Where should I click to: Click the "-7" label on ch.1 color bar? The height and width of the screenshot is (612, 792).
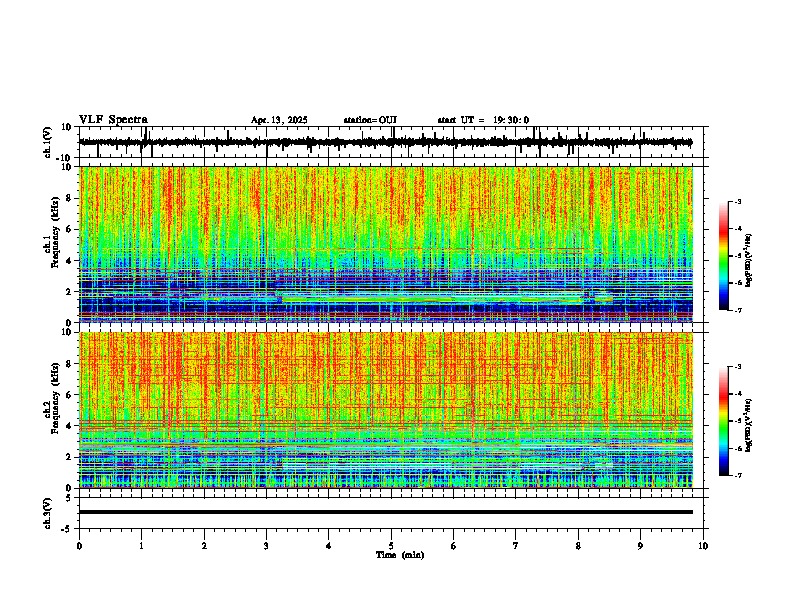click(x=737, y=310)
